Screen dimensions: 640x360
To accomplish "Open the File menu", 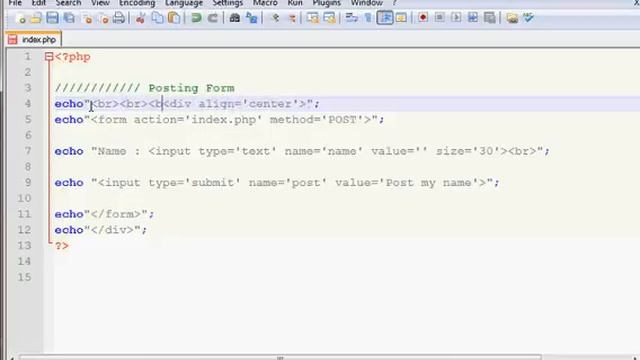I will point(15,3).
